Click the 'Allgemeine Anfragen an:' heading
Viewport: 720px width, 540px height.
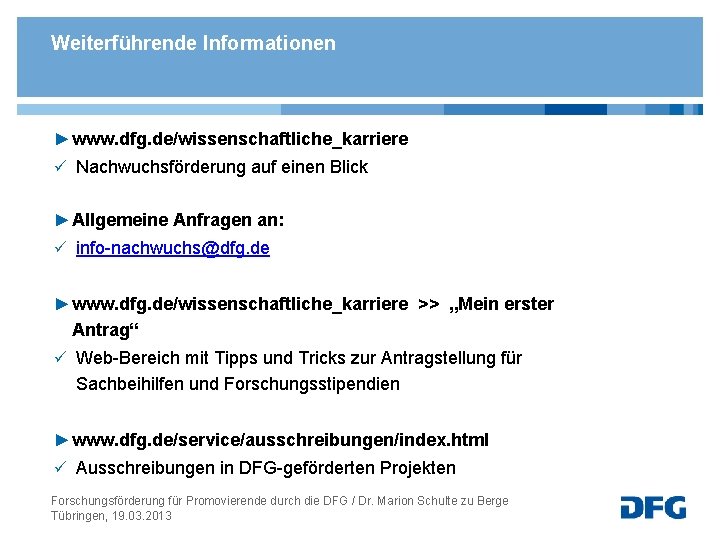178,220
